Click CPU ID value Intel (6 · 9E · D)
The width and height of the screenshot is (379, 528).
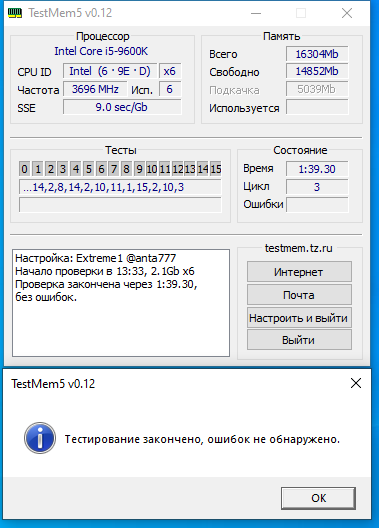pyautogui.click(x=110, y=71)
